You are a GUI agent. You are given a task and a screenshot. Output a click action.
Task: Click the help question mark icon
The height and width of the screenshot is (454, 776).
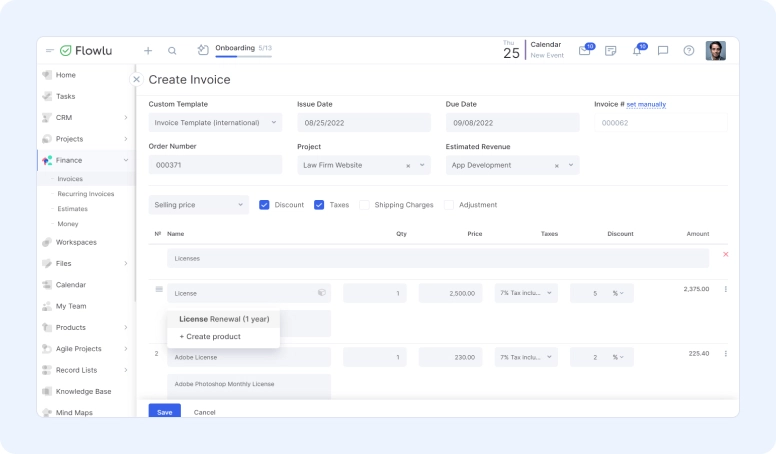click(x=688, y=51)
